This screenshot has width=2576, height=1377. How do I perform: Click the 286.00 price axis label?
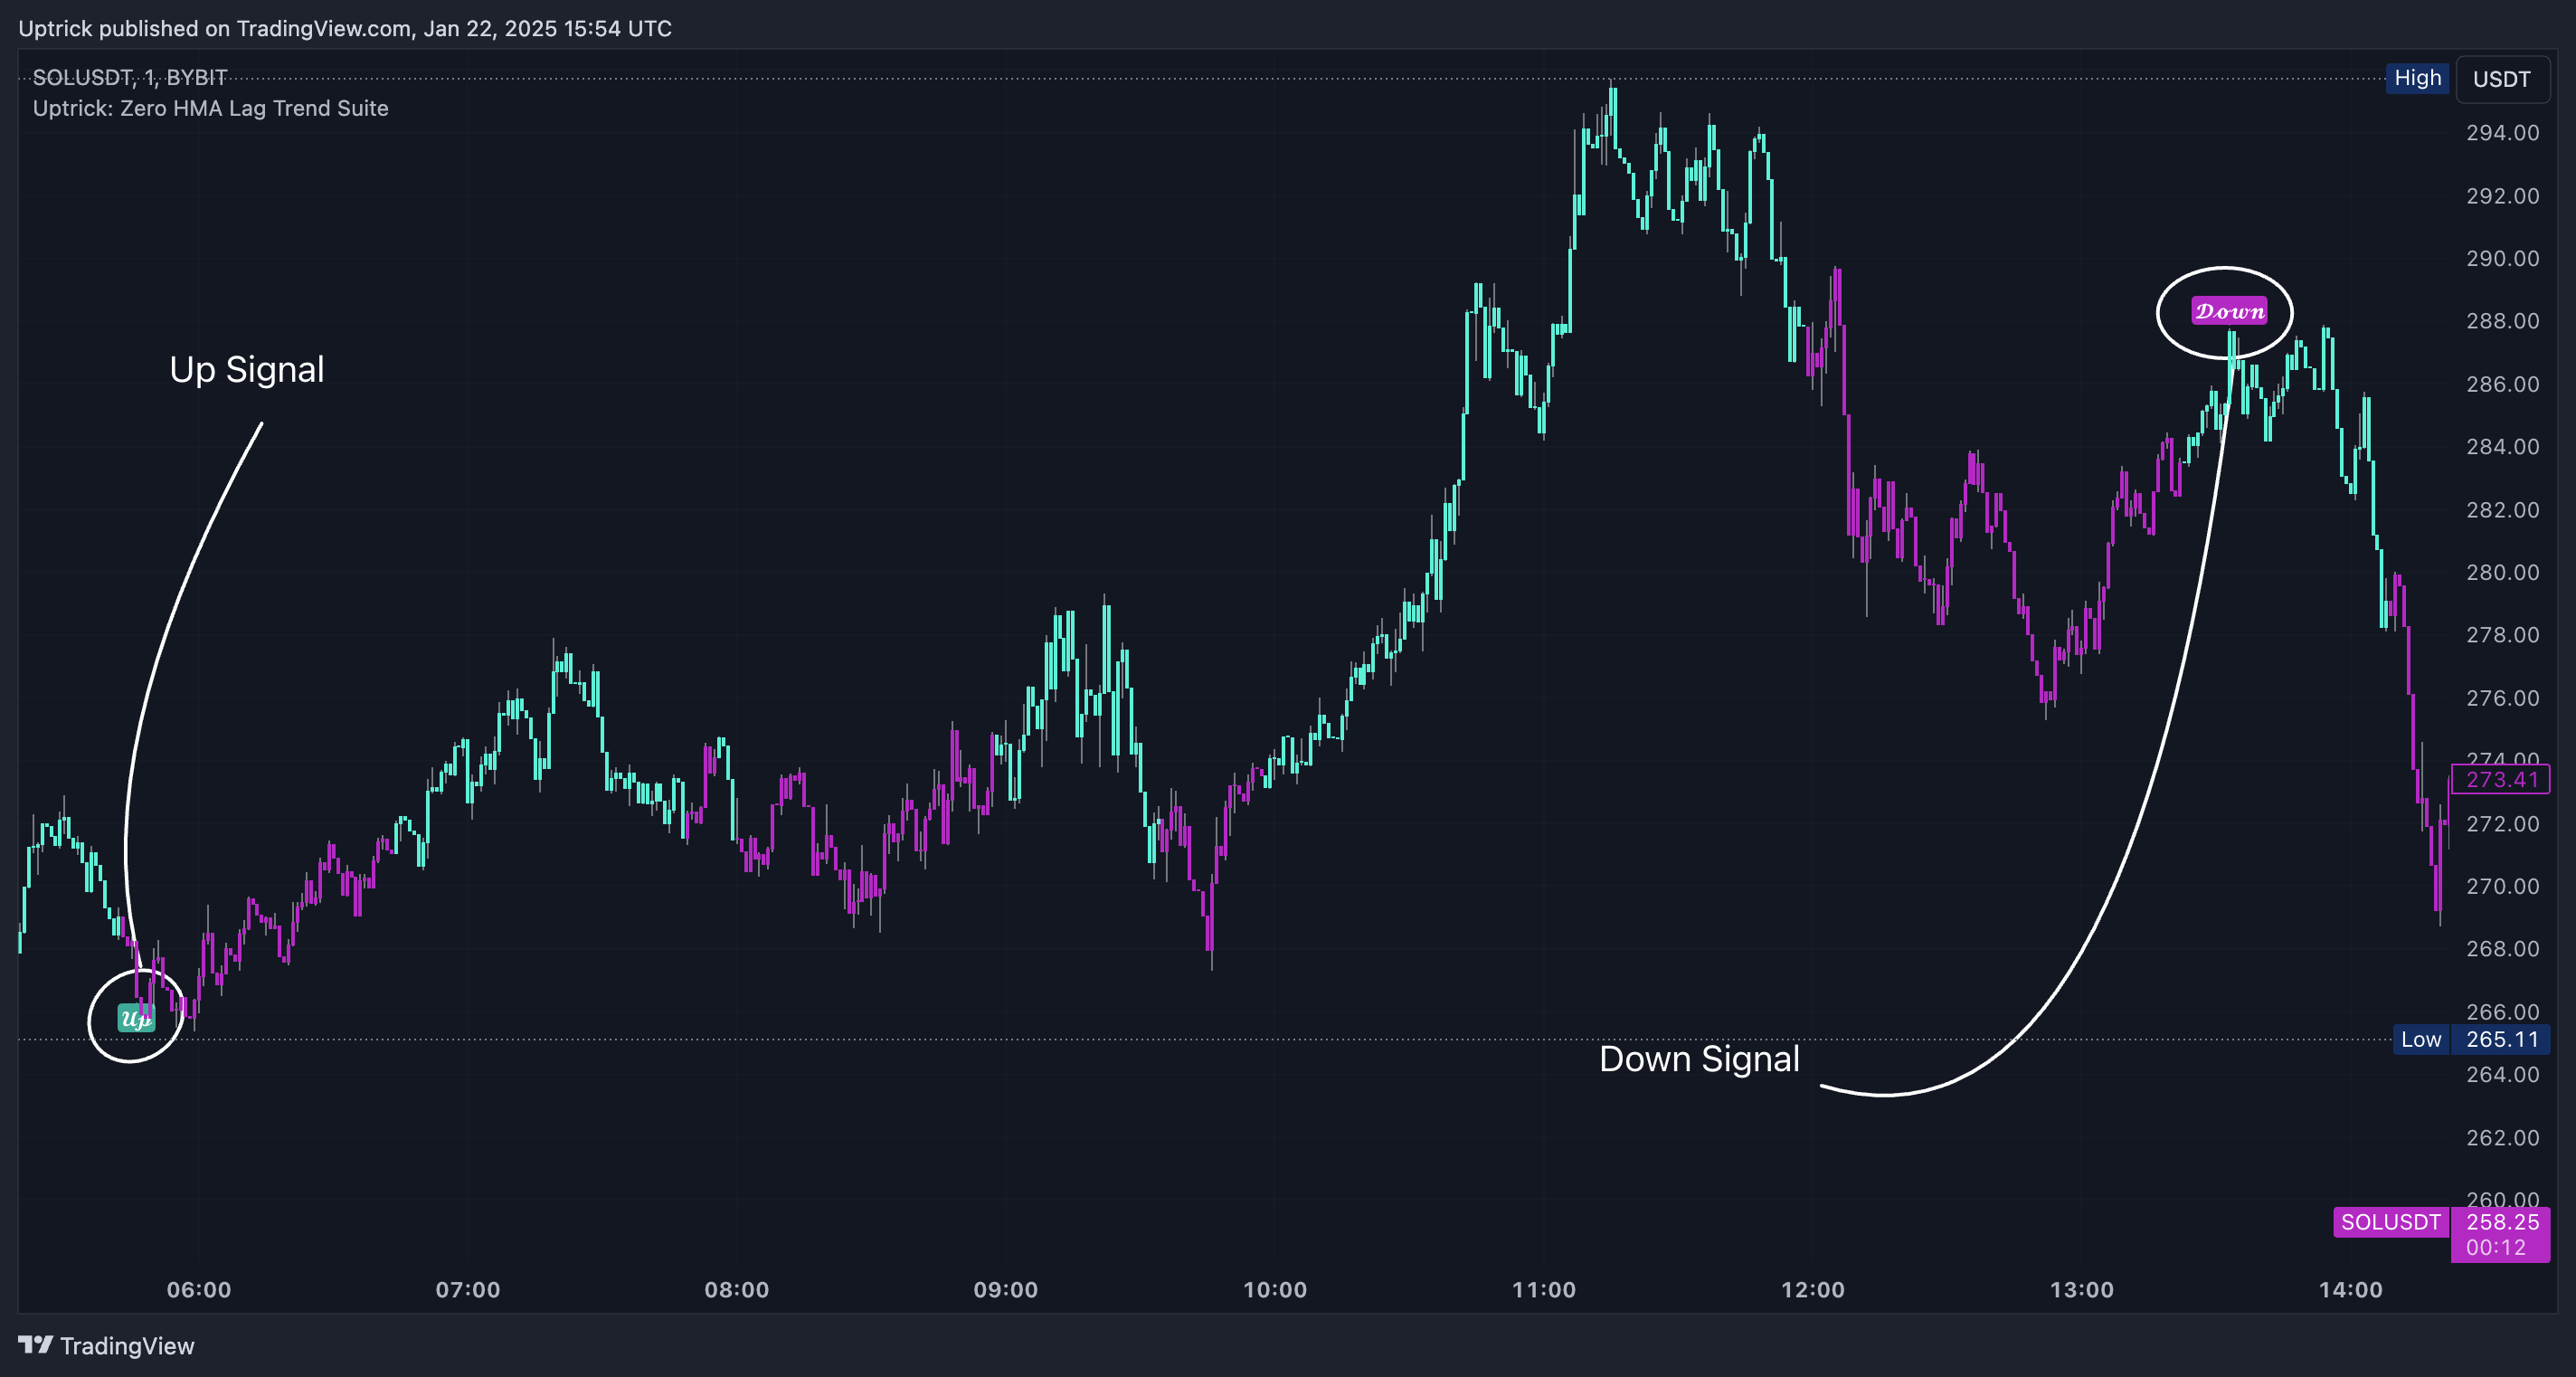(2502, 384)
